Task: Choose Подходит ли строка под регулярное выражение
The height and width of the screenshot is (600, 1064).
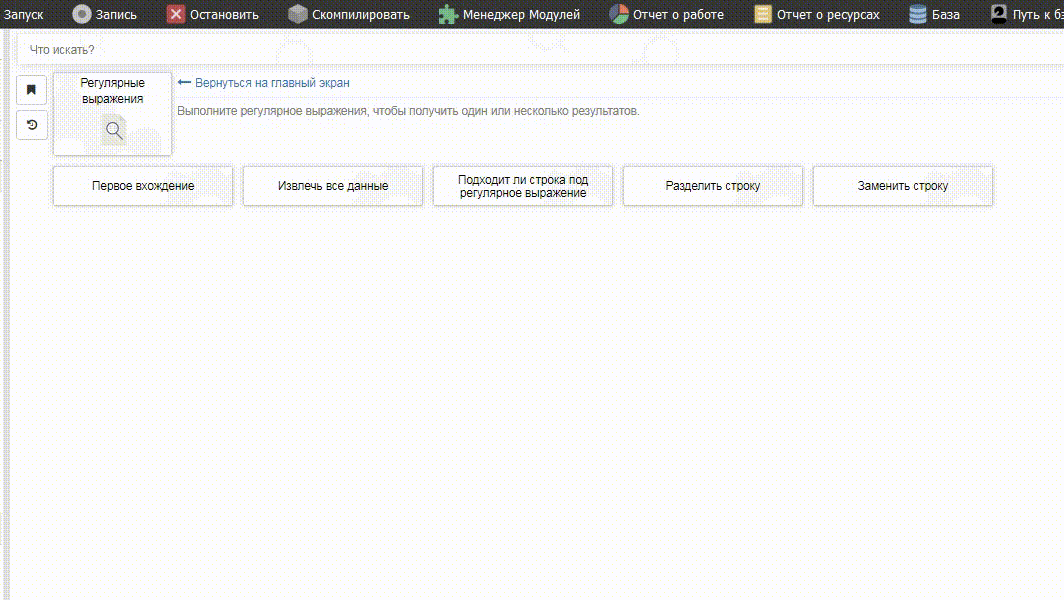Action: pyautogui.click(x=523, y=186)
